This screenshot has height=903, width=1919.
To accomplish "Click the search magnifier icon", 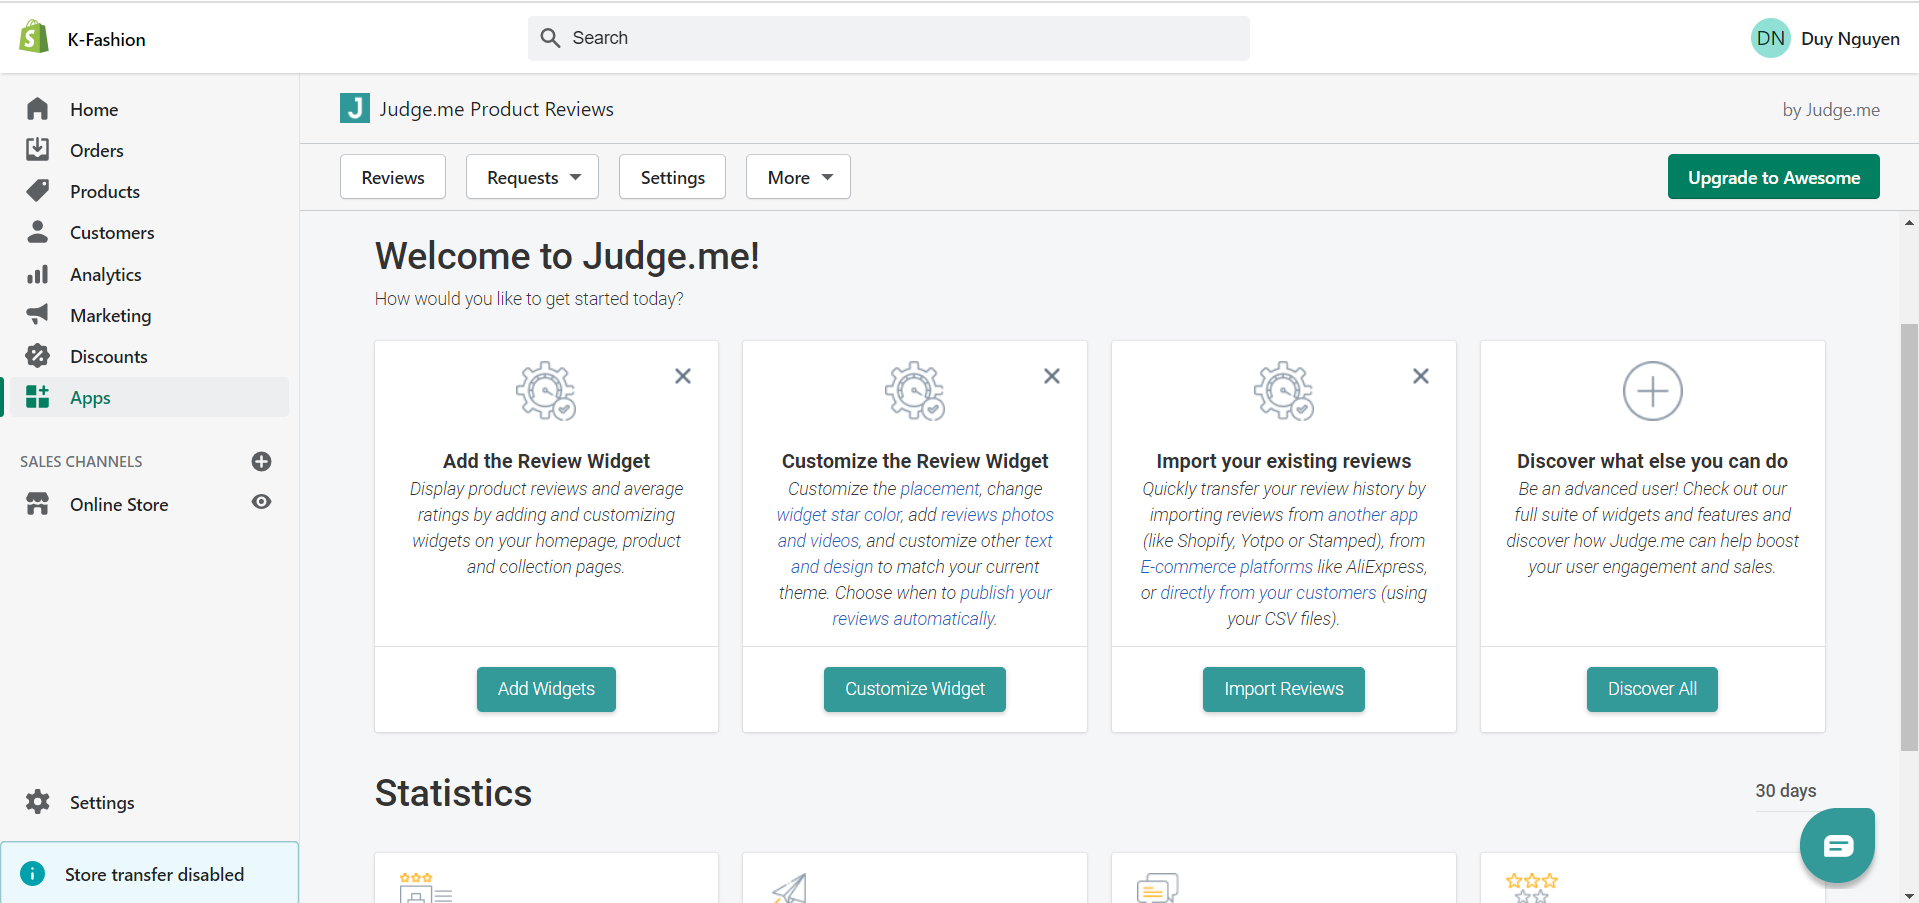I will click(x=550, y=38).
